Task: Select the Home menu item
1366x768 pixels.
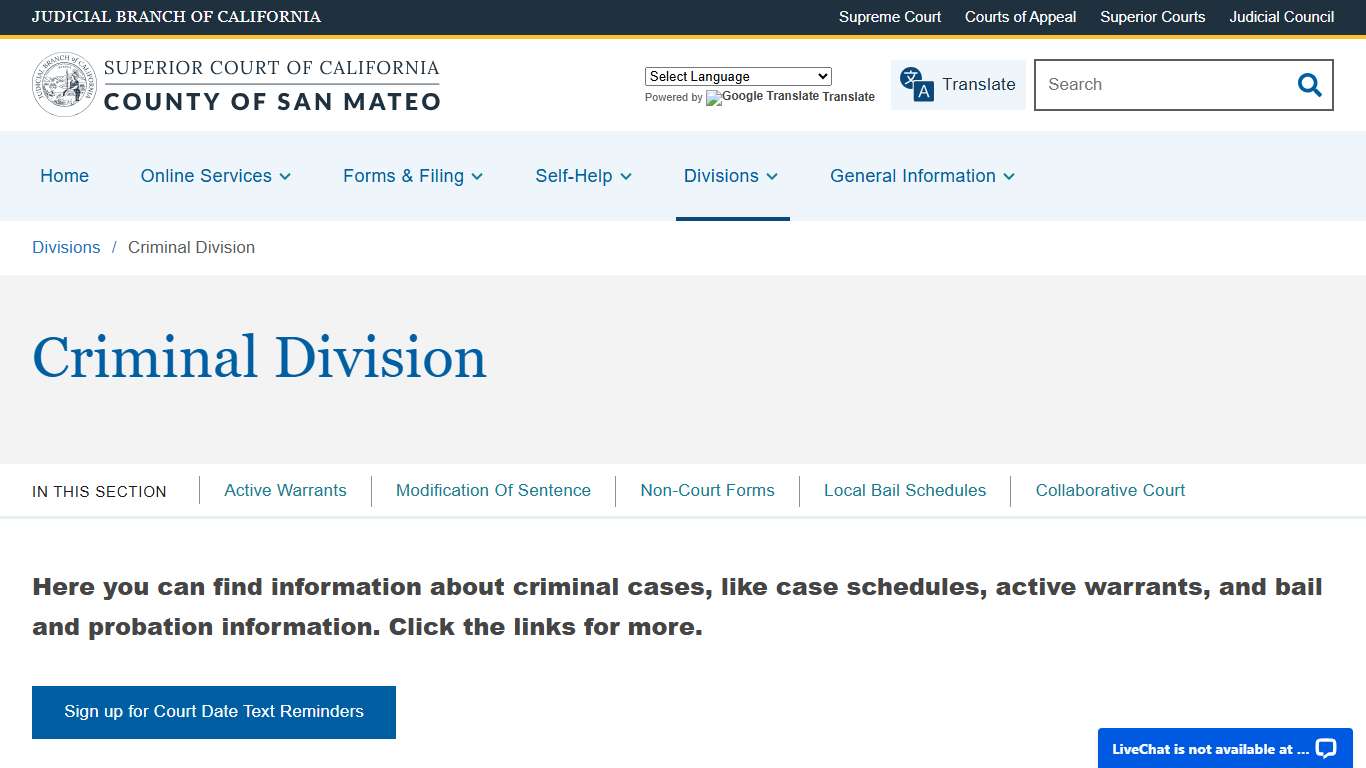Action: coord(64,176)
